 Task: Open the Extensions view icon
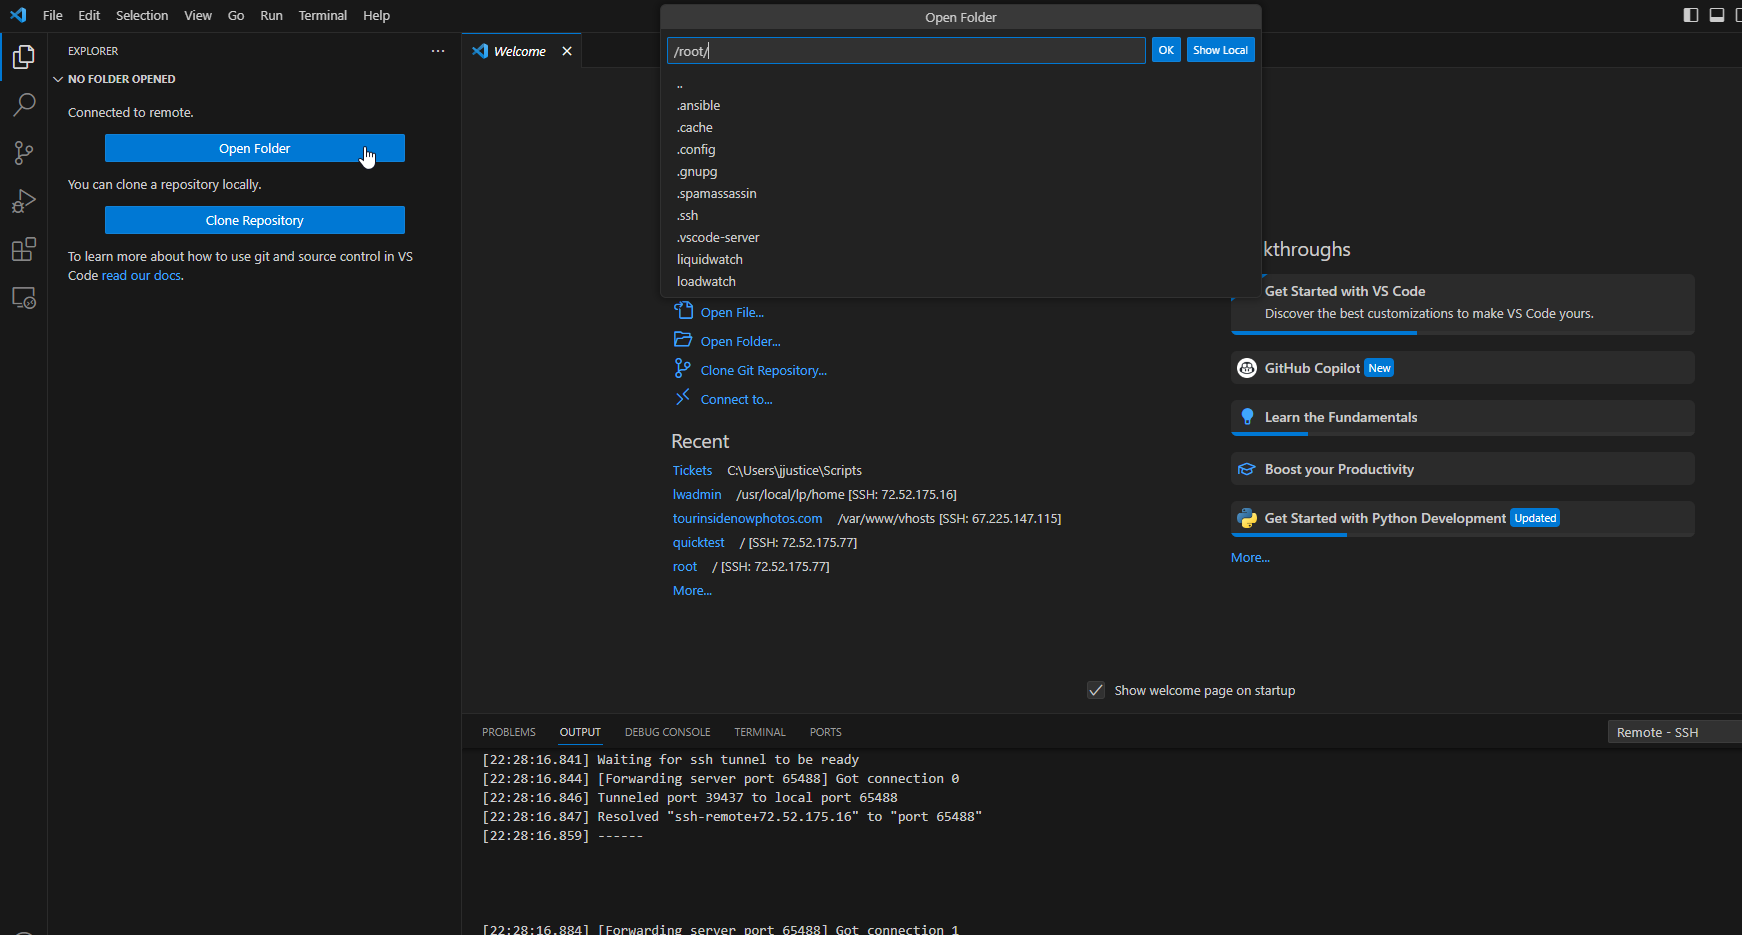(x=24, y=249)
